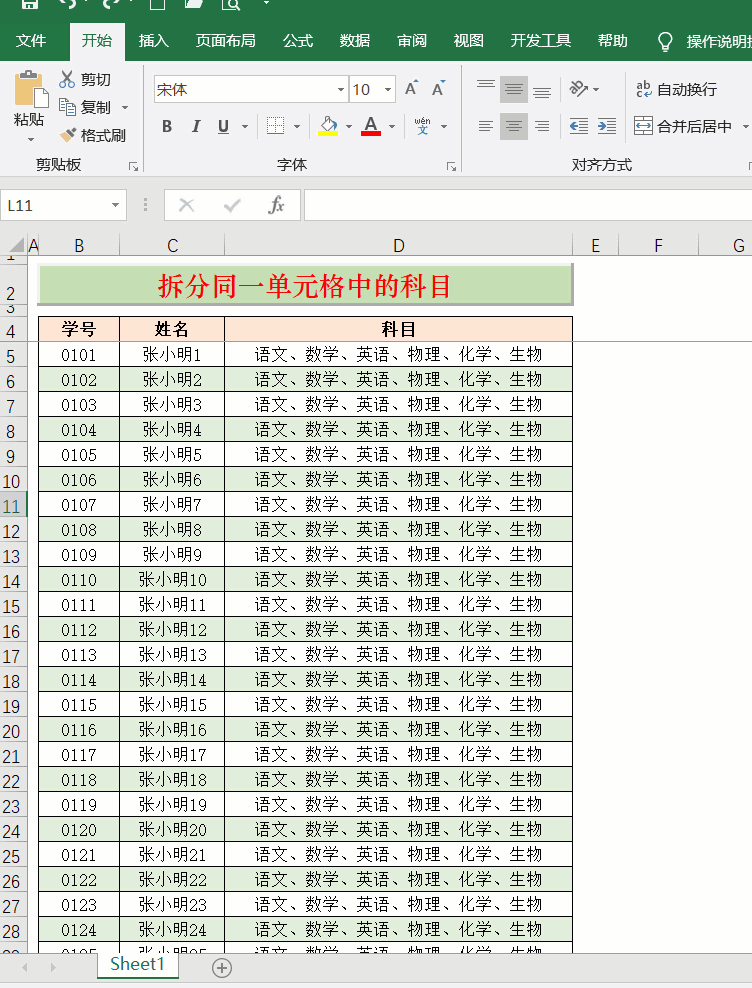Open the 开发工具 Developer tab
Screen dimensions: 752x988
(540, 41)
